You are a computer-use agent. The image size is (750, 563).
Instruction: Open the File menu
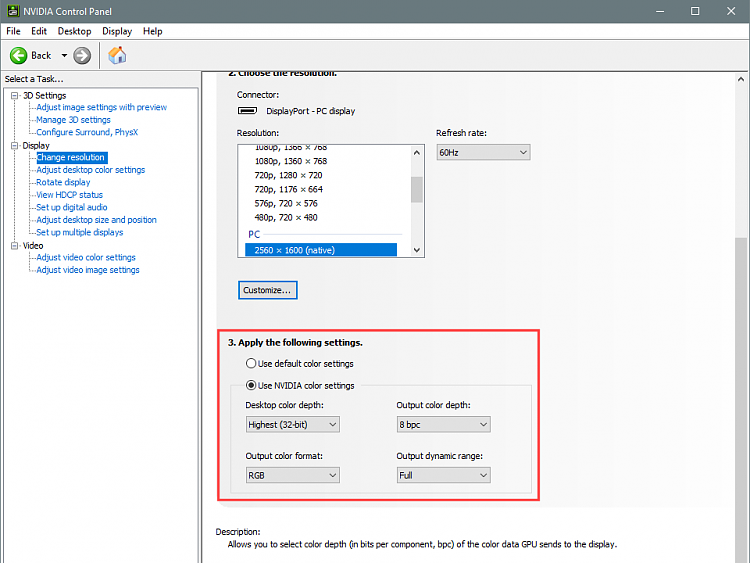(x=13, y=31)
